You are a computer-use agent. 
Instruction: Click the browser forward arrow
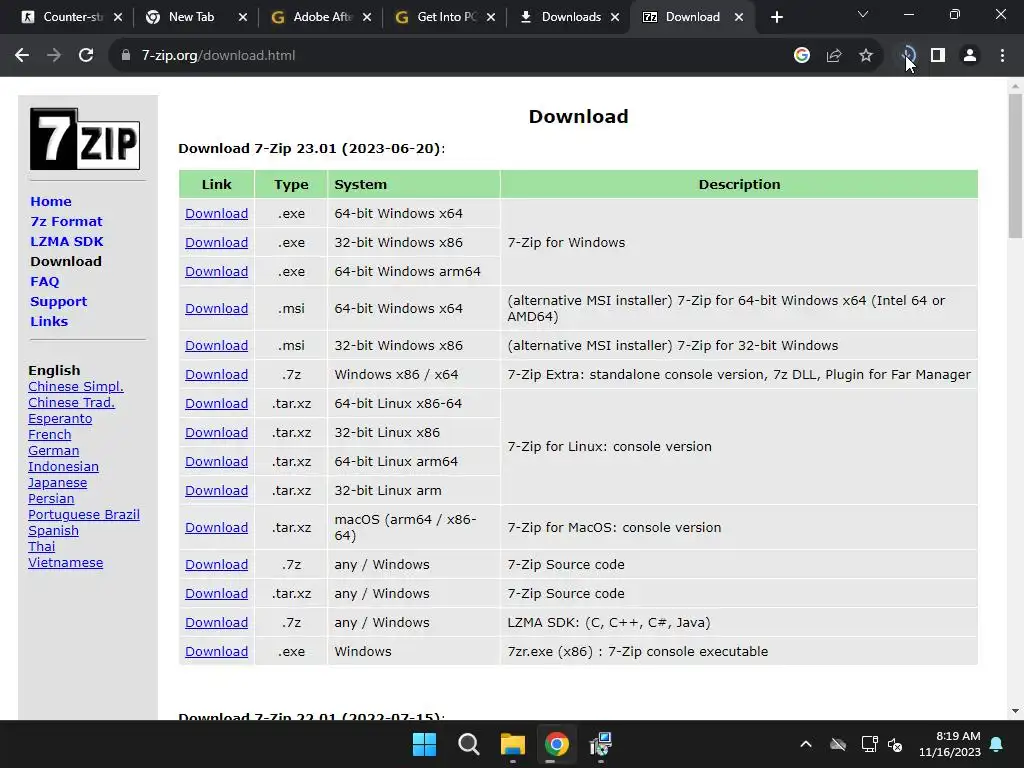coord(54,56)
